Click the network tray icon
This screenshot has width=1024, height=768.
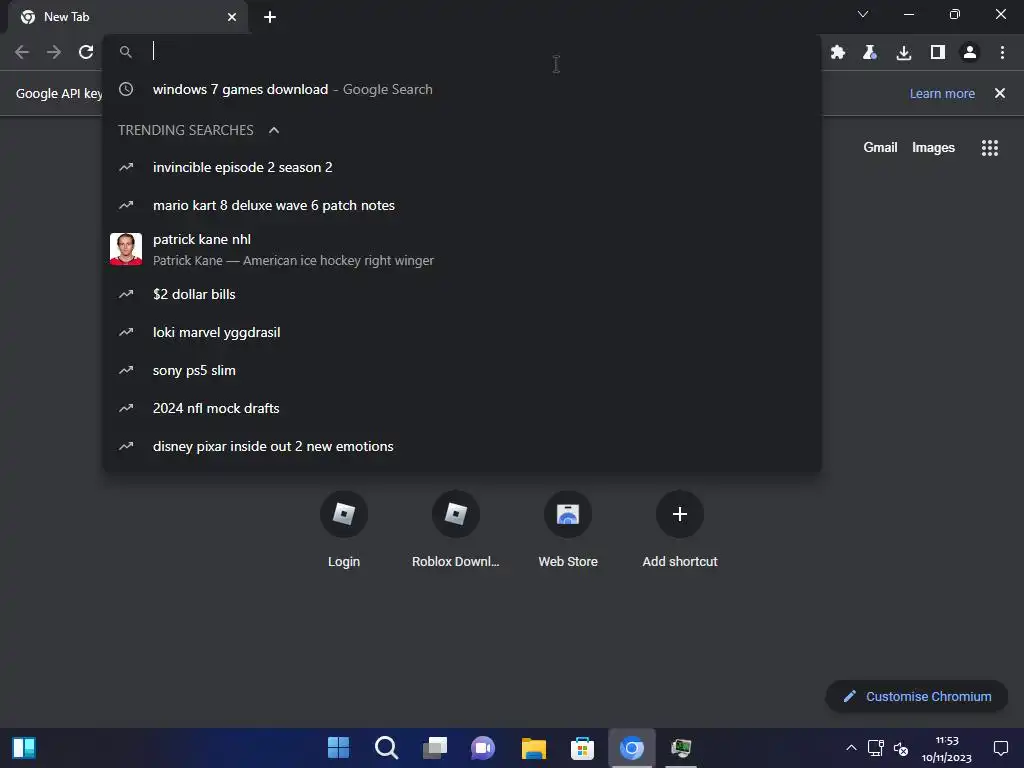click(875, 748)
